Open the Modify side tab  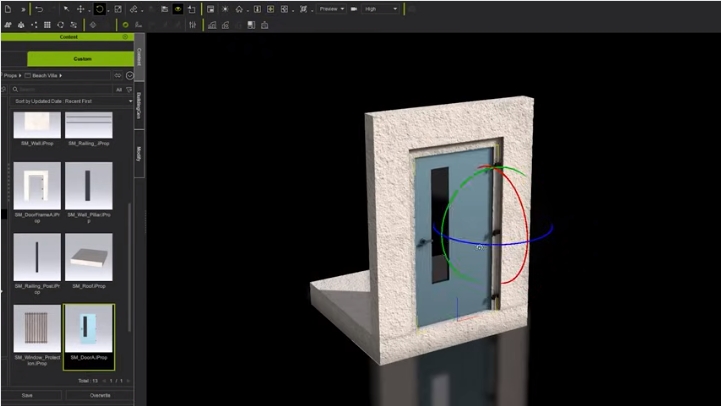139,154
